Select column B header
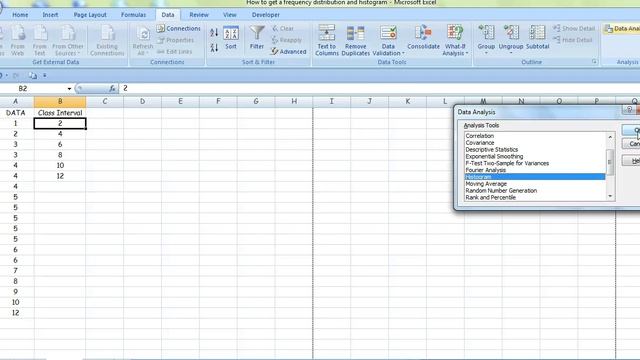This screenshot has width=640, height=360. click(x=60, y=101)
